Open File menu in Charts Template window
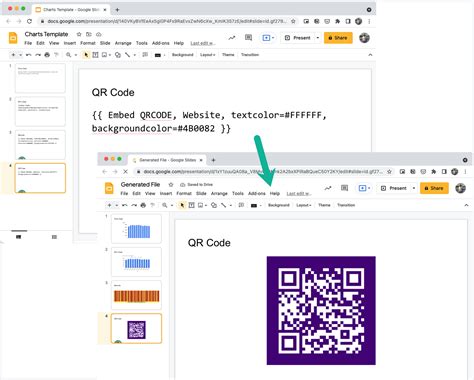The width and height of the screenshot is (474, 380). tap(28, 43)
